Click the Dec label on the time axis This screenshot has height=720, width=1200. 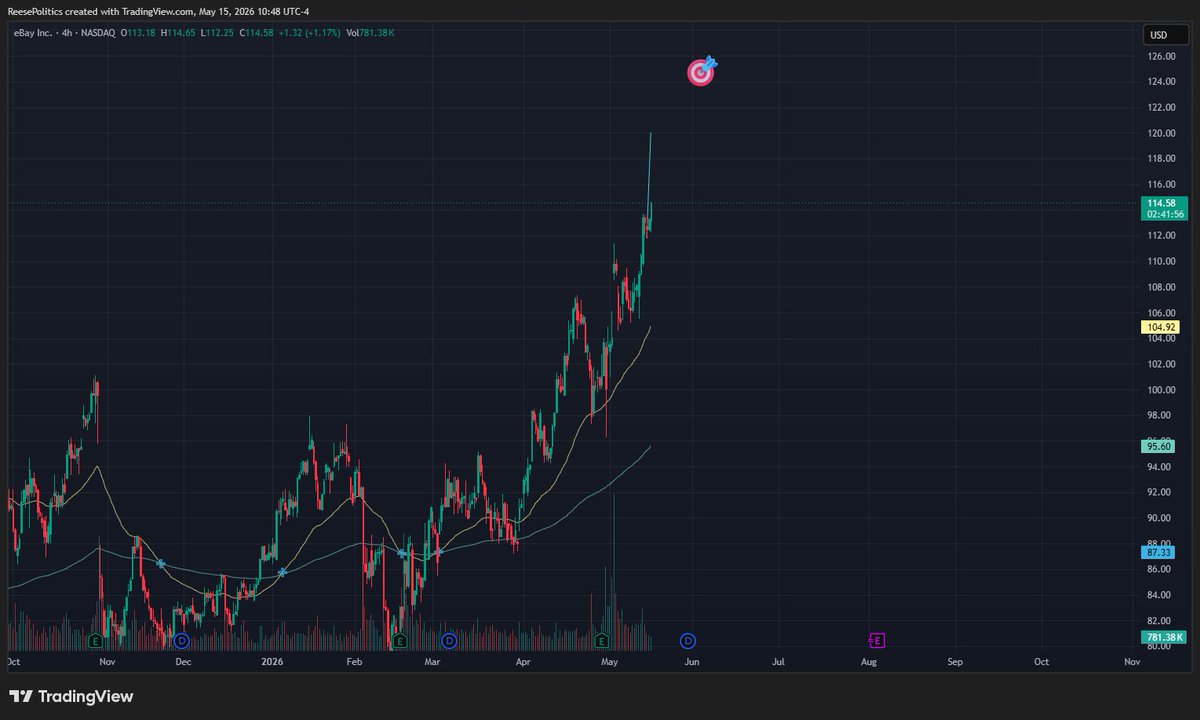coord(183,662)
